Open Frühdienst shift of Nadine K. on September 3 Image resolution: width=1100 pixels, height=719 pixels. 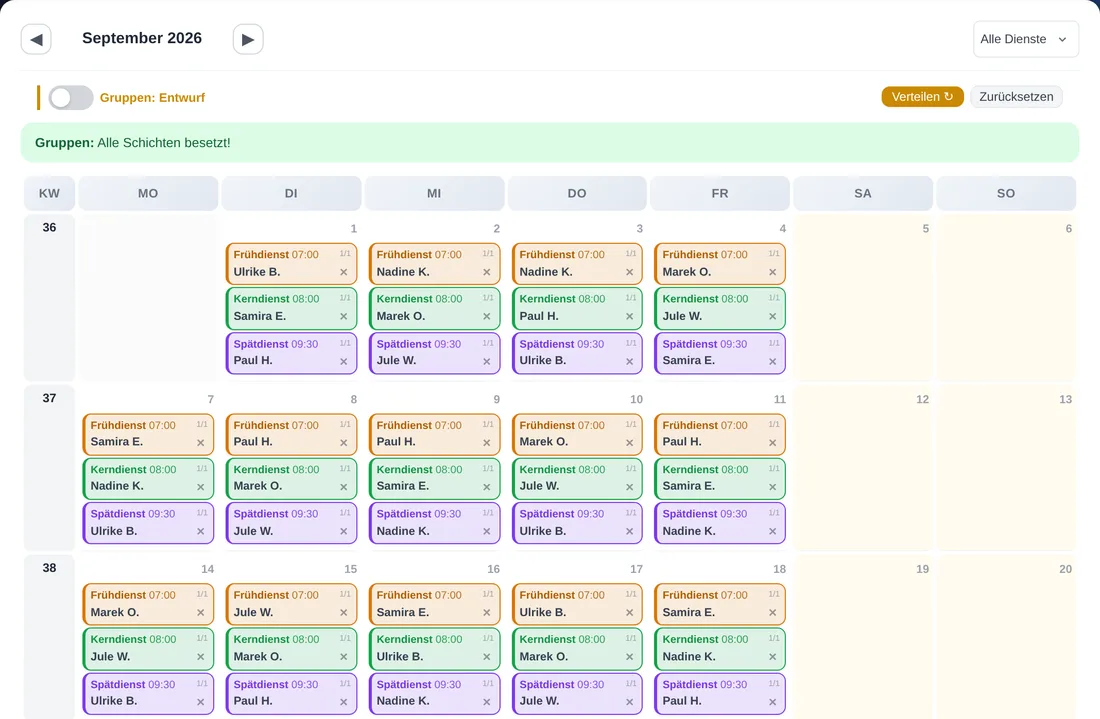click(x=577, y=264)
